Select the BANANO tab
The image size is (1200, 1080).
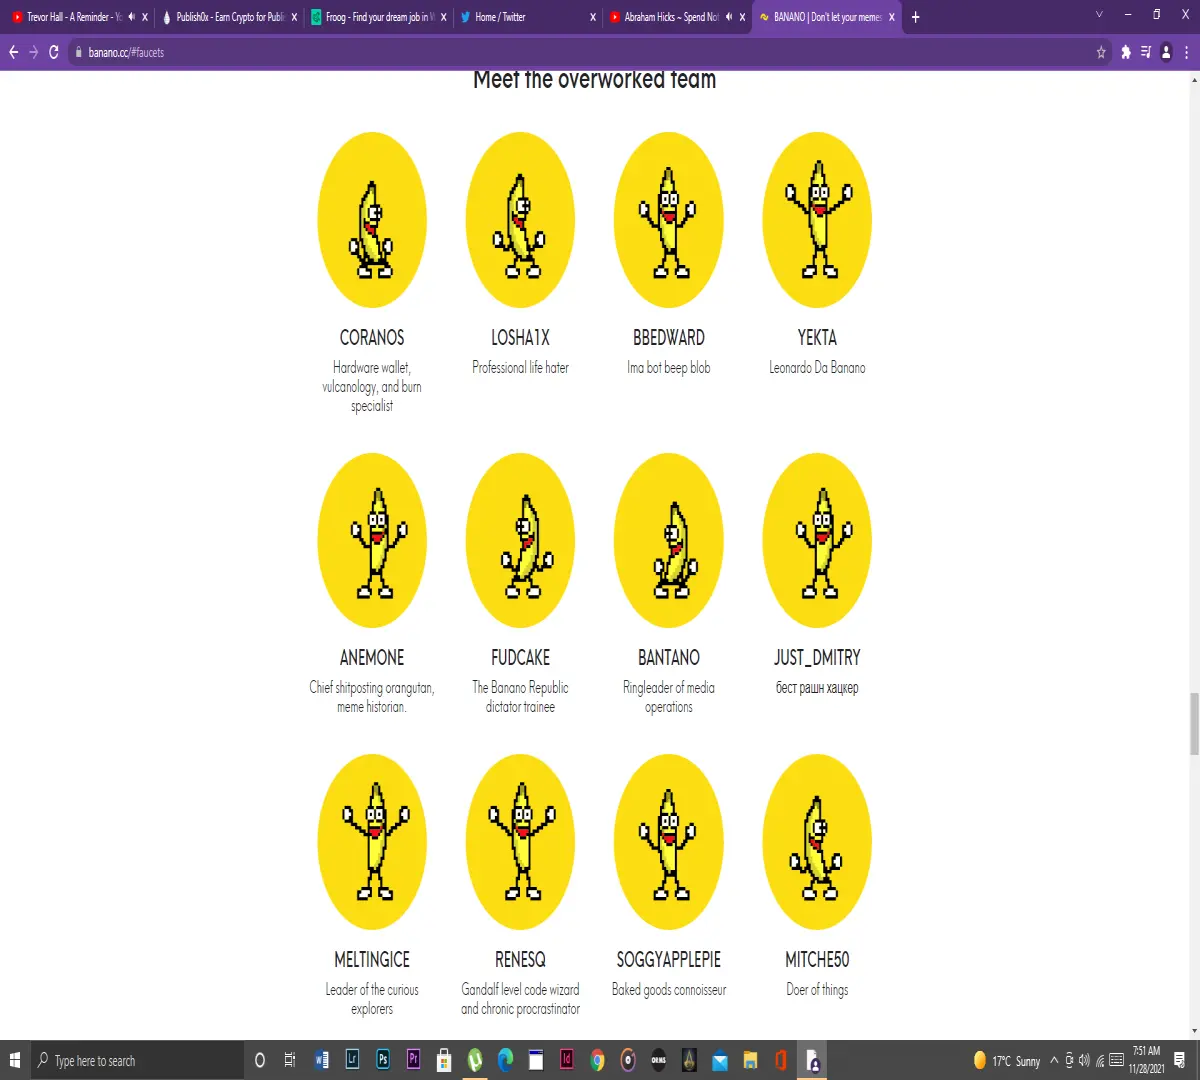825,17
